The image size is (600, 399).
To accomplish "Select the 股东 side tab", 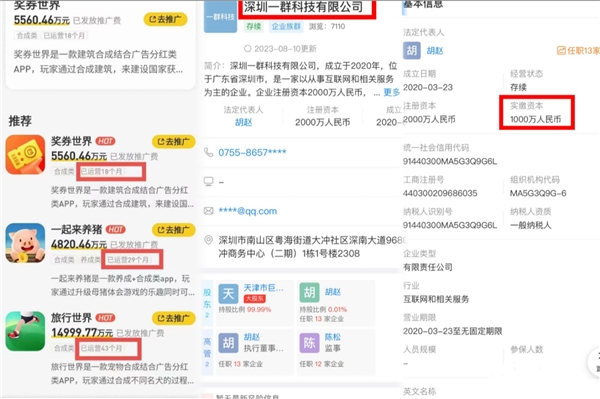I will click(207, 304).
